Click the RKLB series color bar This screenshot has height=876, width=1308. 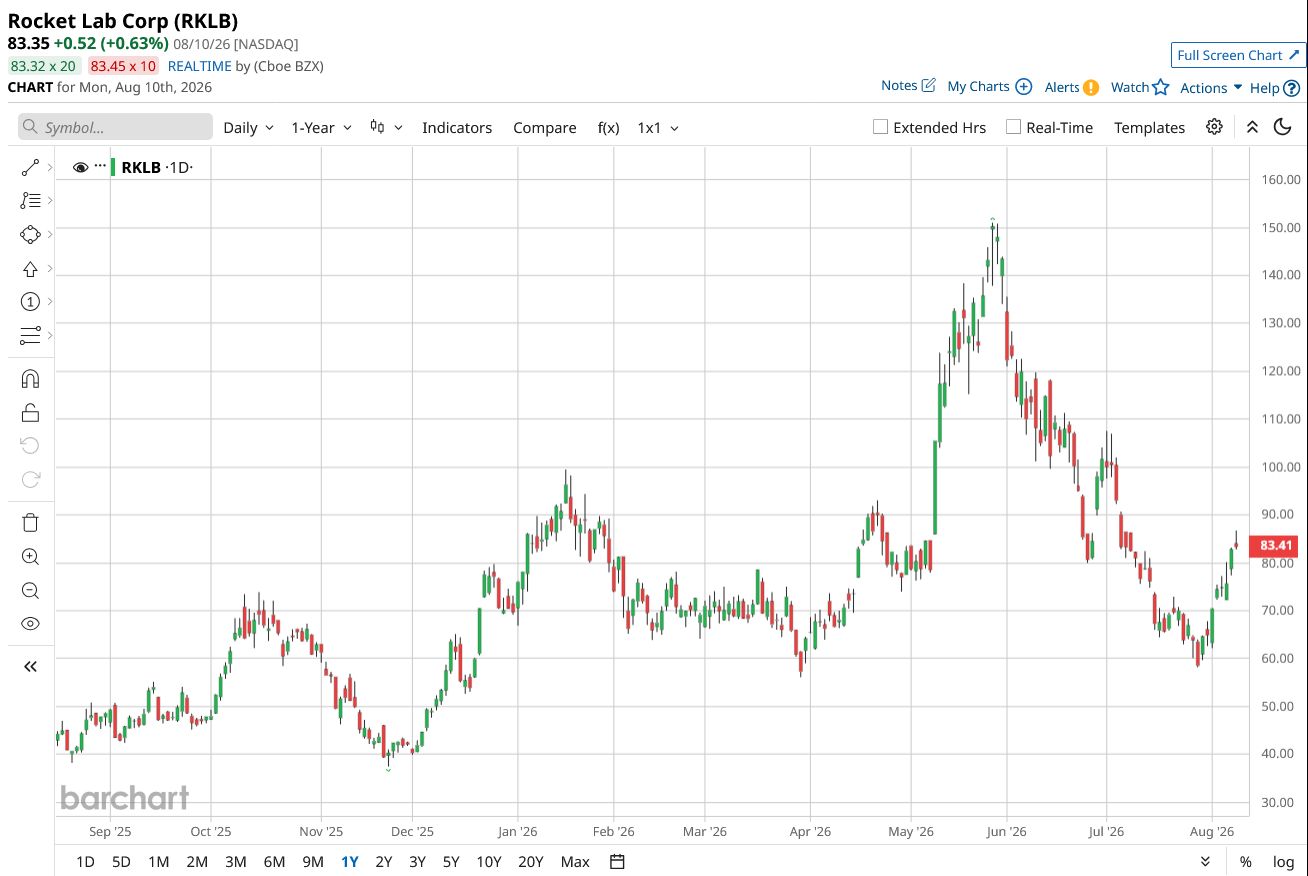click(113, 167)
